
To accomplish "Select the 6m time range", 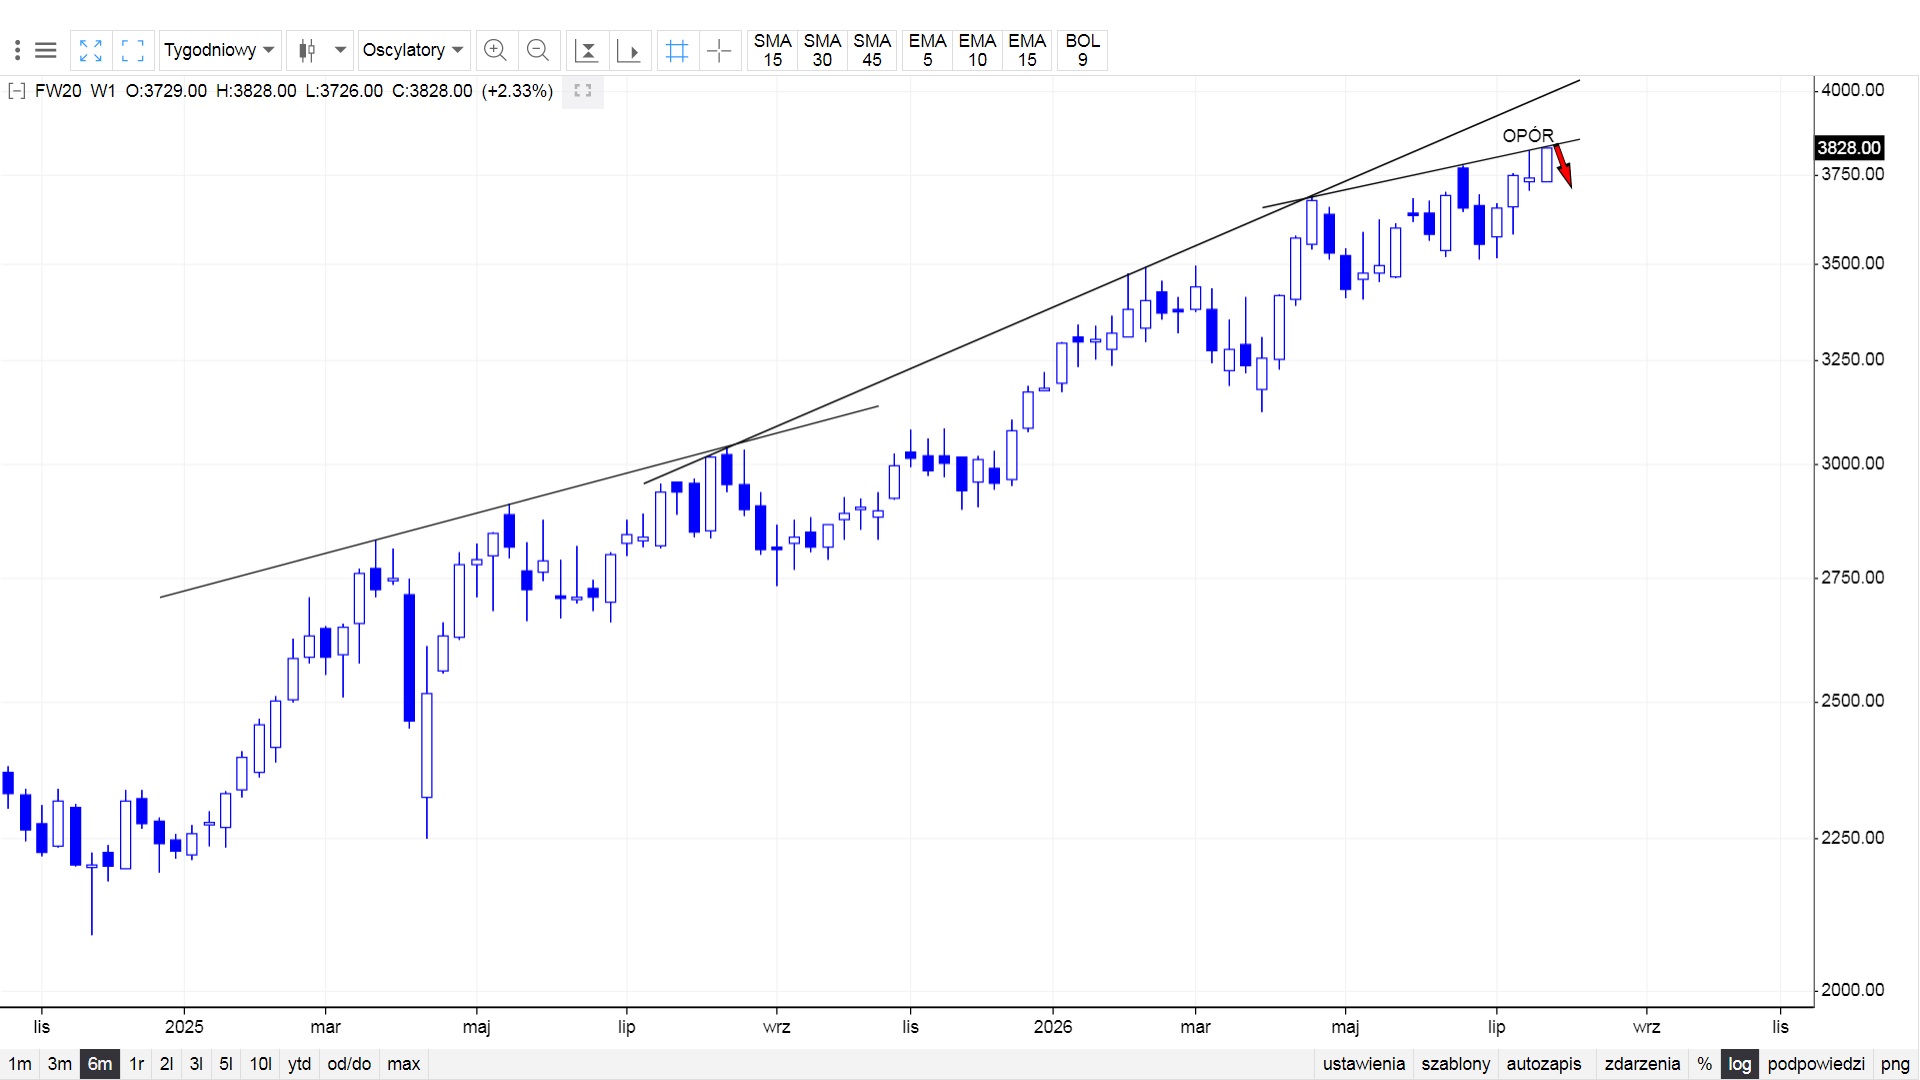I will (x=100, y=1064).
